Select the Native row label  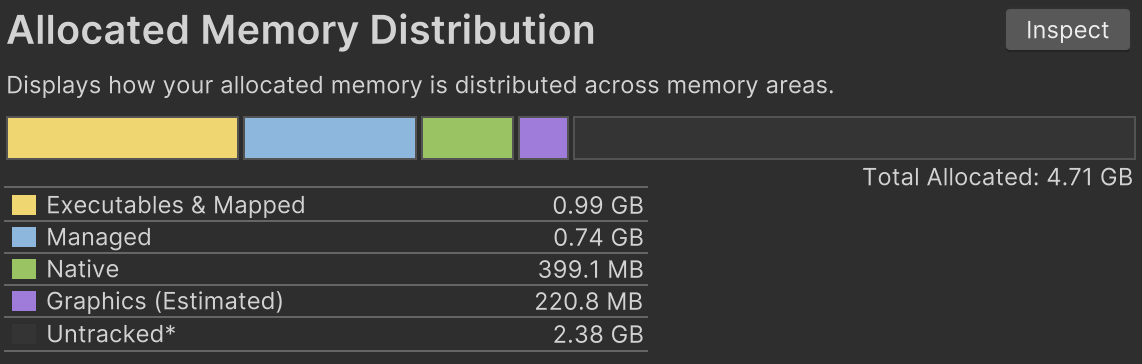82,269
